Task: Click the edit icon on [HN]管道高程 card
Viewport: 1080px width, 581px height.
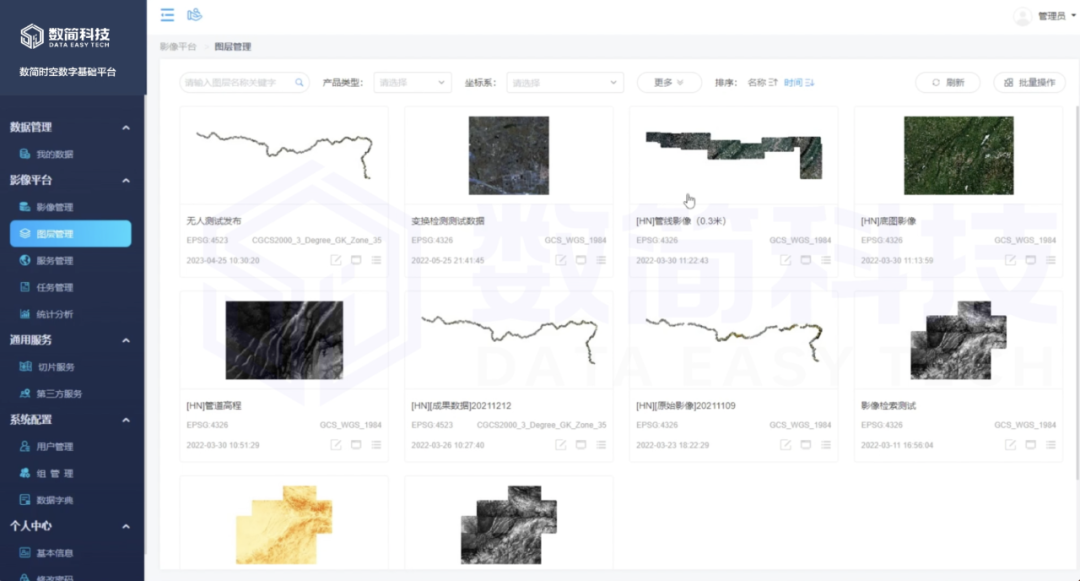Action: pos(335,445)
